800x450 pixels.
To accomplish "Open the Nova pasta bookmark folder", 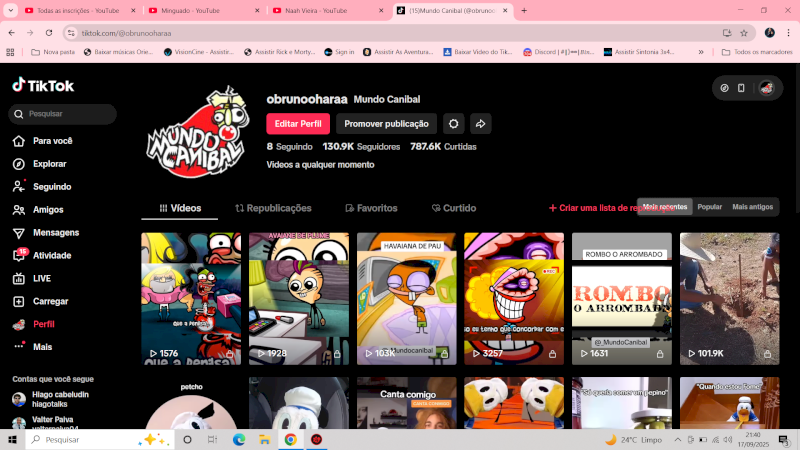I will click(x=53, y=52).
